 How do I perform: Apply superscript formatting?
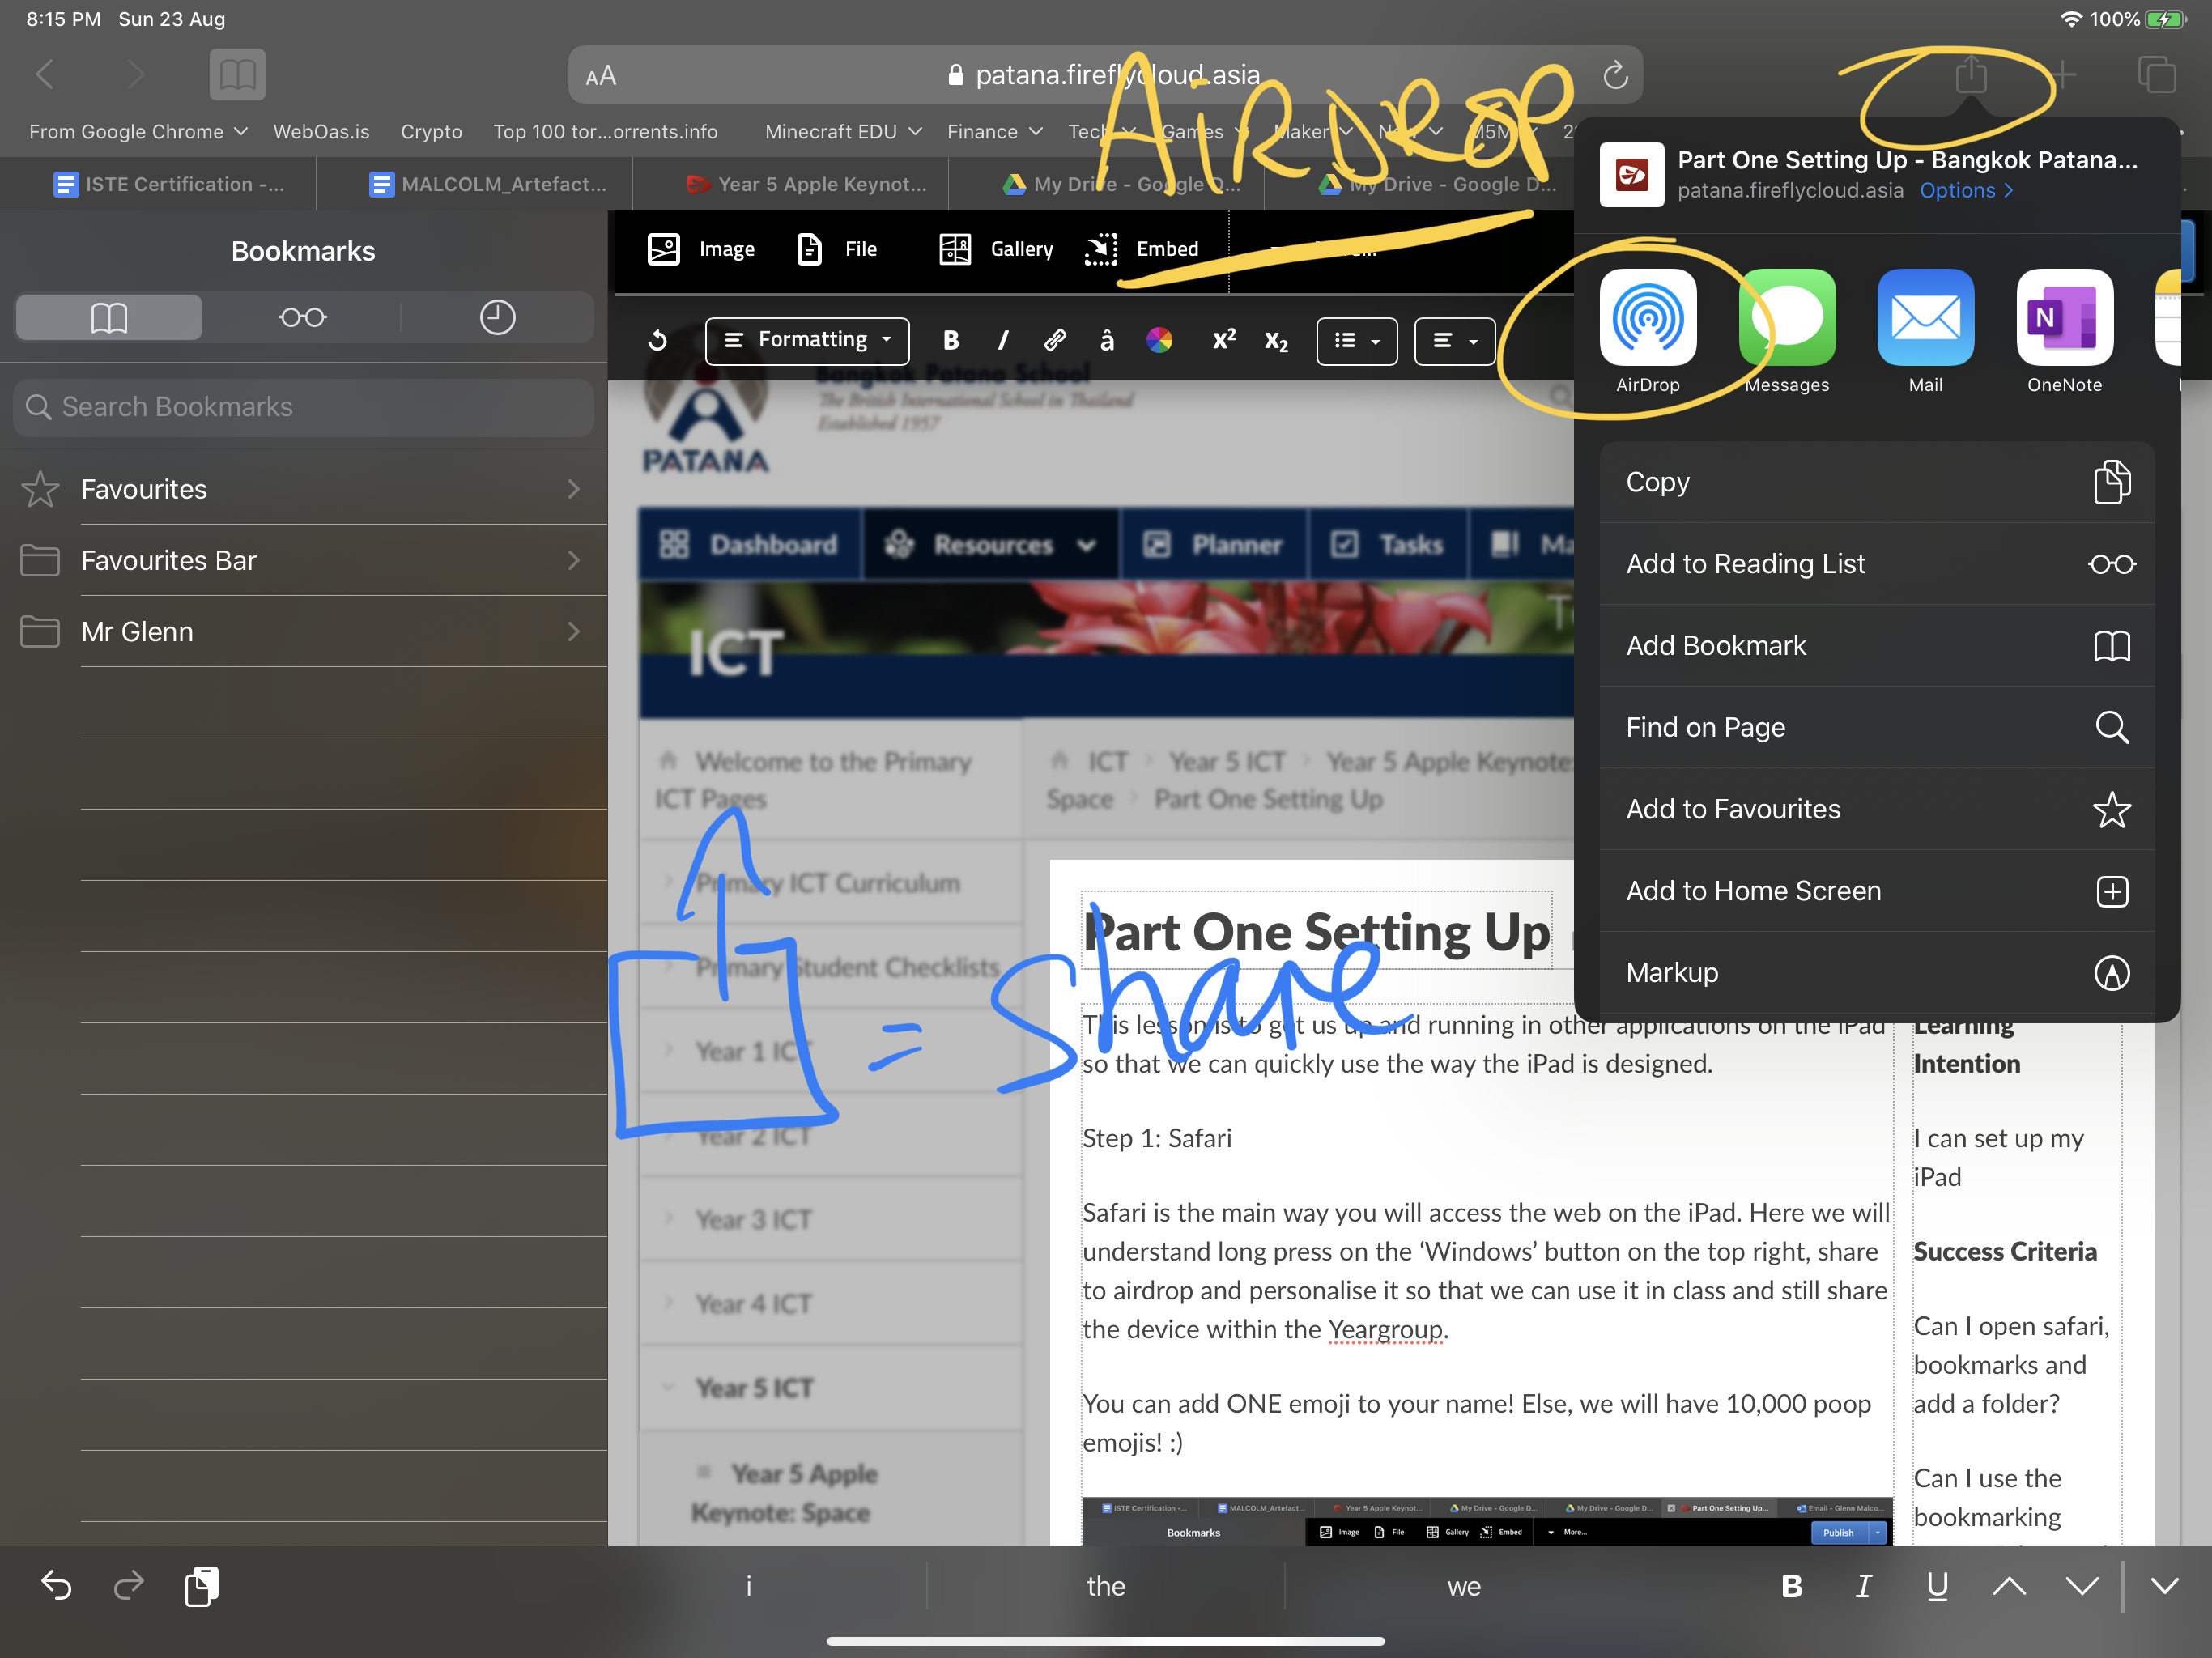(1224, 340)
